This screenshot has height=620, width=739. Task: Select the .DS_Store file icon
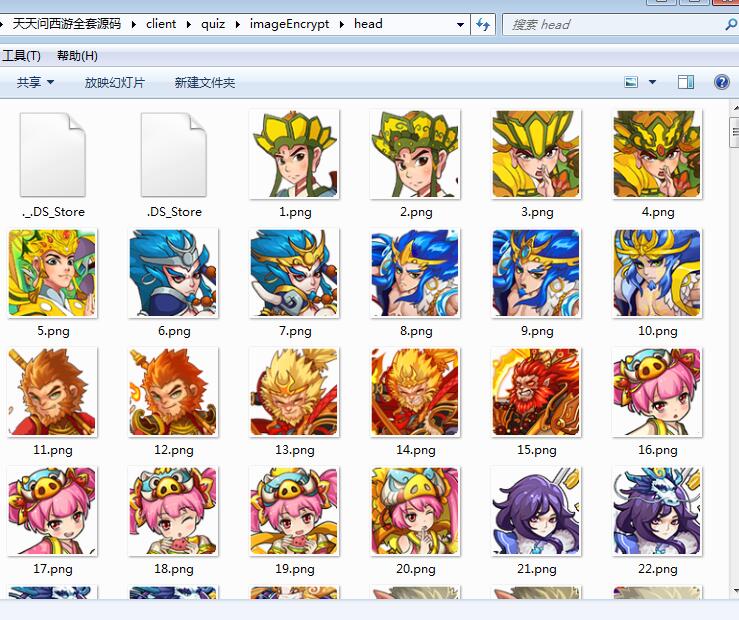173,154
